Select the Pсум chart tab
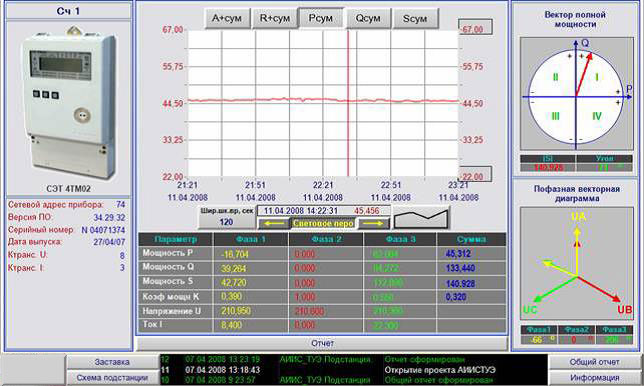 (x=321, y=18)
